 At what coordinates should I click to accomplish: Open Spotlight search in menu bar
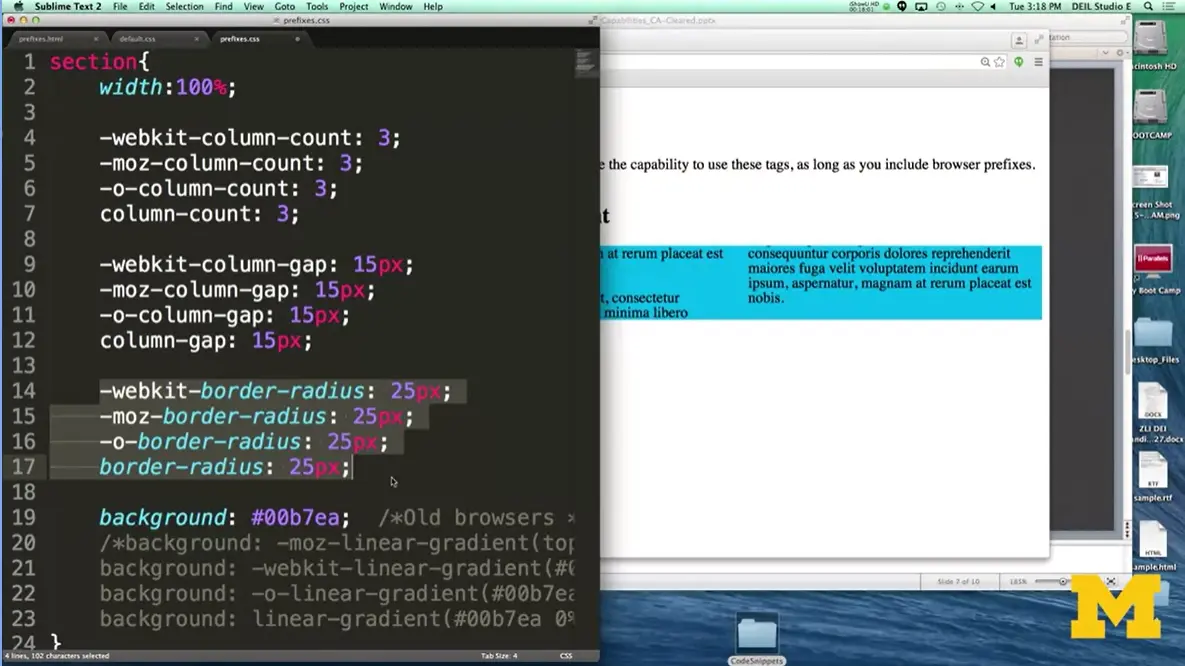click(x=1149, y=7)
